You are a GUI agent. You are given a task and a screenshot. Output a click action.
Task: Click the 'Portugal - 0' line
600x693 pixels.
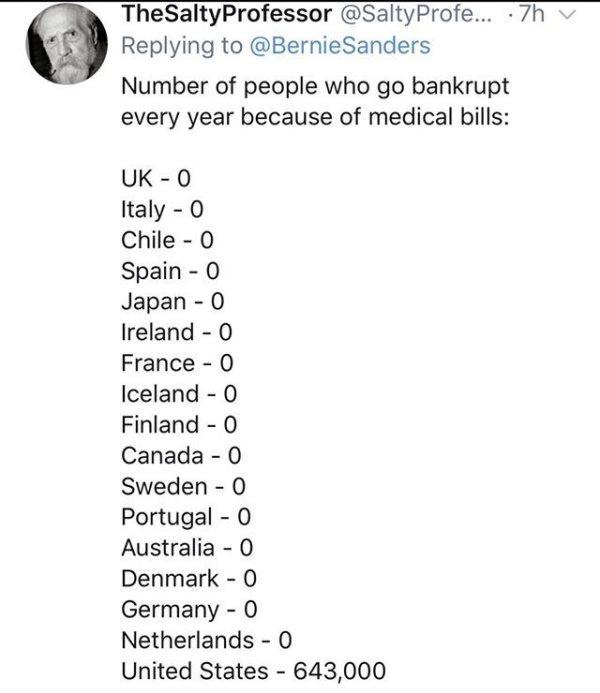[186, 518]
